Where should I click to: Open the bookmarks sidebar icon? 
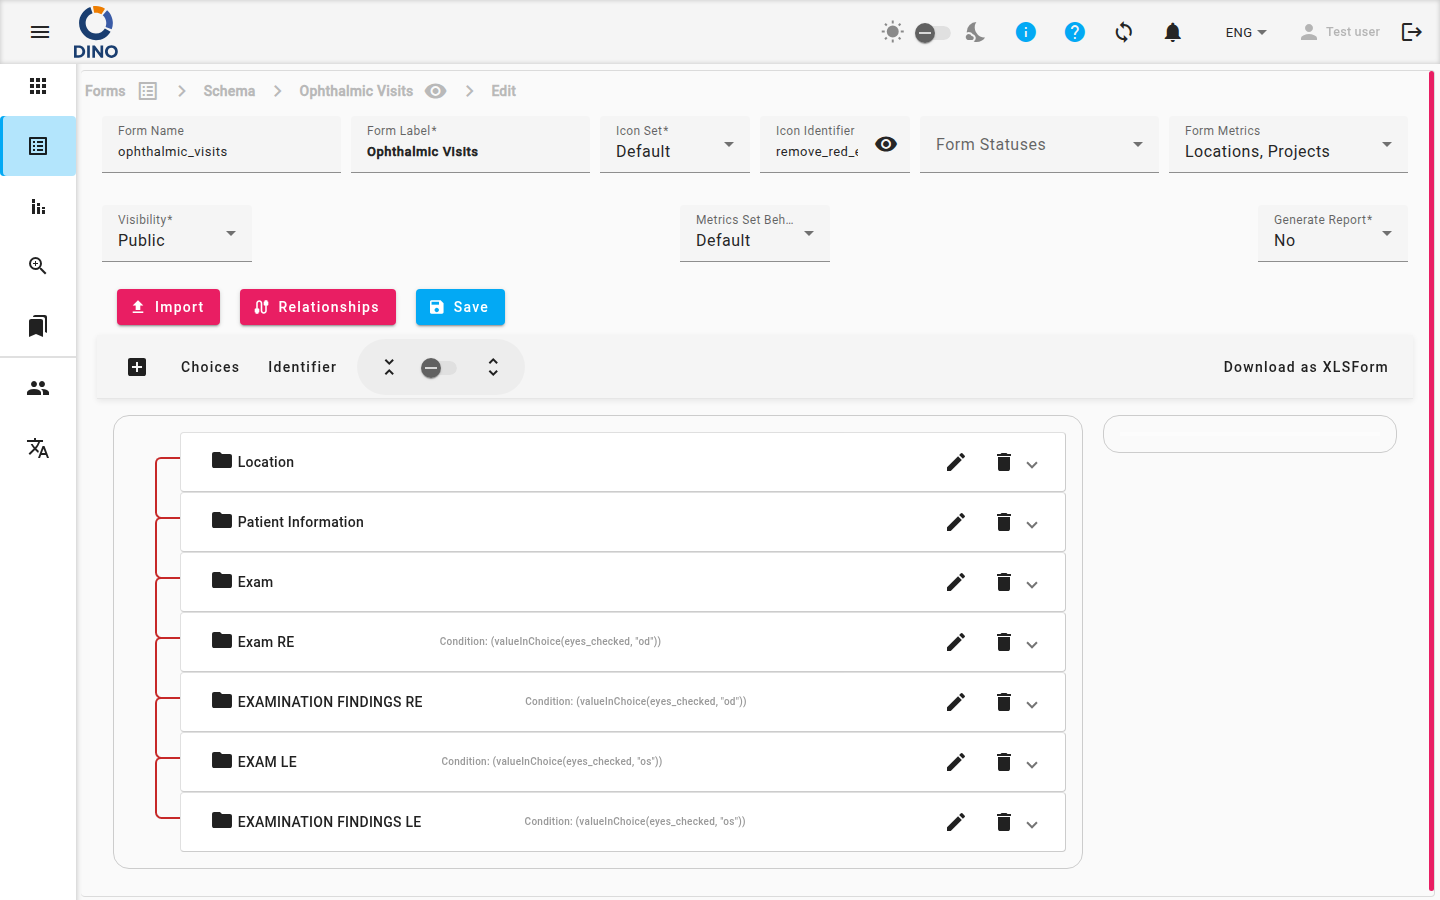pos(38,326)
